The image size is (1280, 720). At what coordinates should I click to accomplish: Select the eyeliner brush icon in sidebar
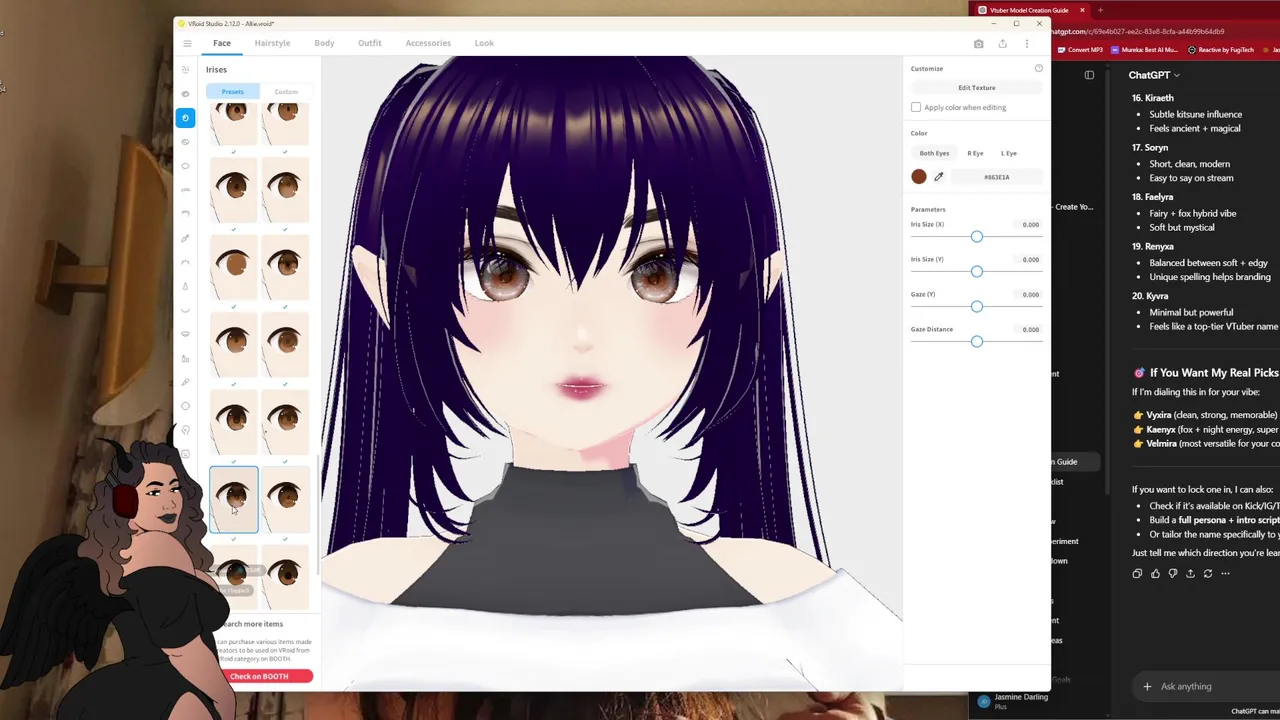tap(185, 238)
